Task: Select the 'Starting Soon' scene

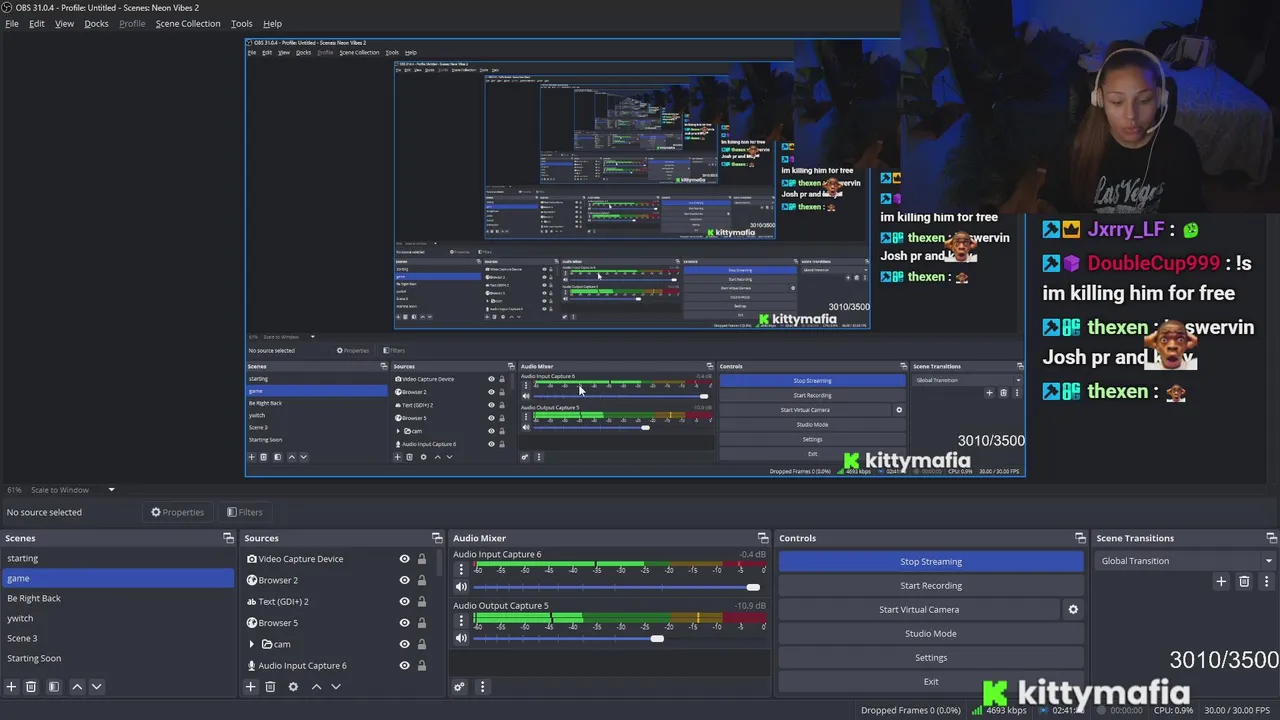Action: (x=118, y=658)
